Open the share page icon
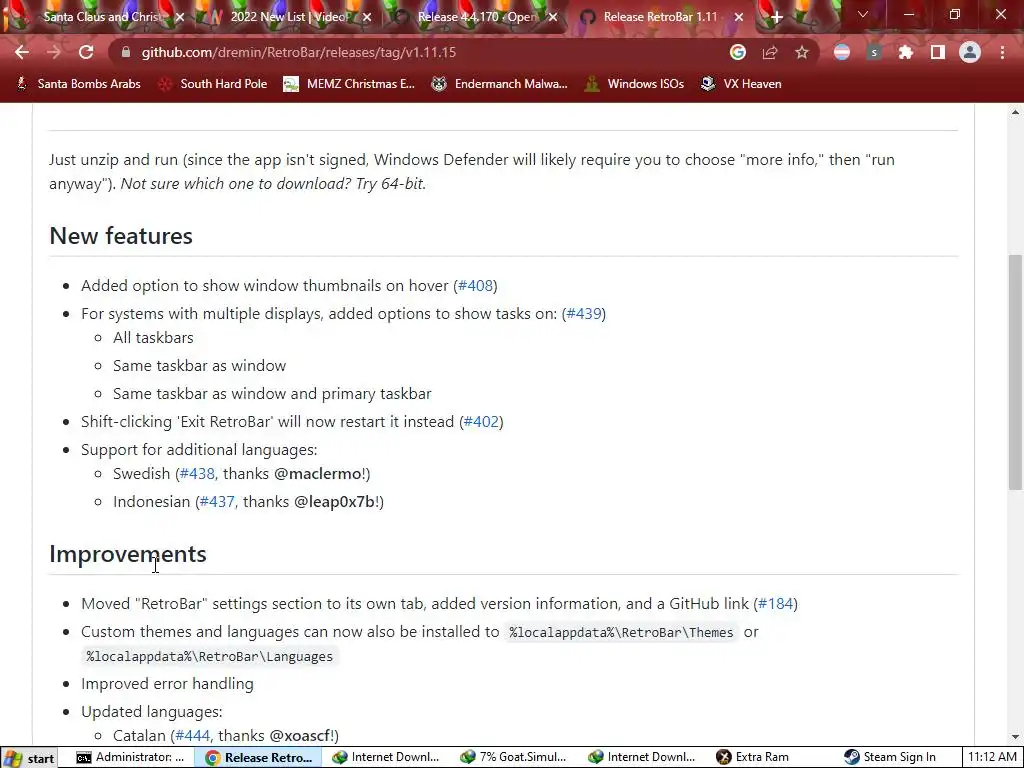 pyautogui.click(x=769, y=52)
